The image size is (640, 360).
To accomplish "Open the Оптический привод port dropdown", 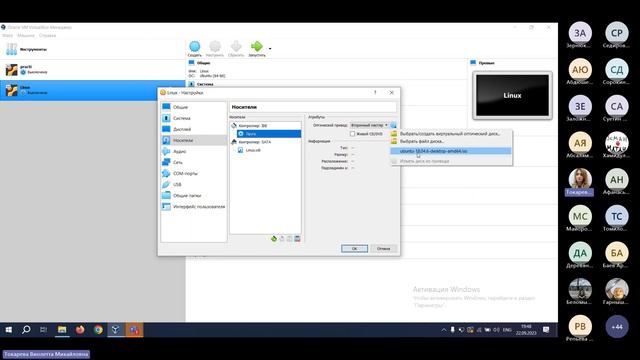I will click(x=369, y=125).
